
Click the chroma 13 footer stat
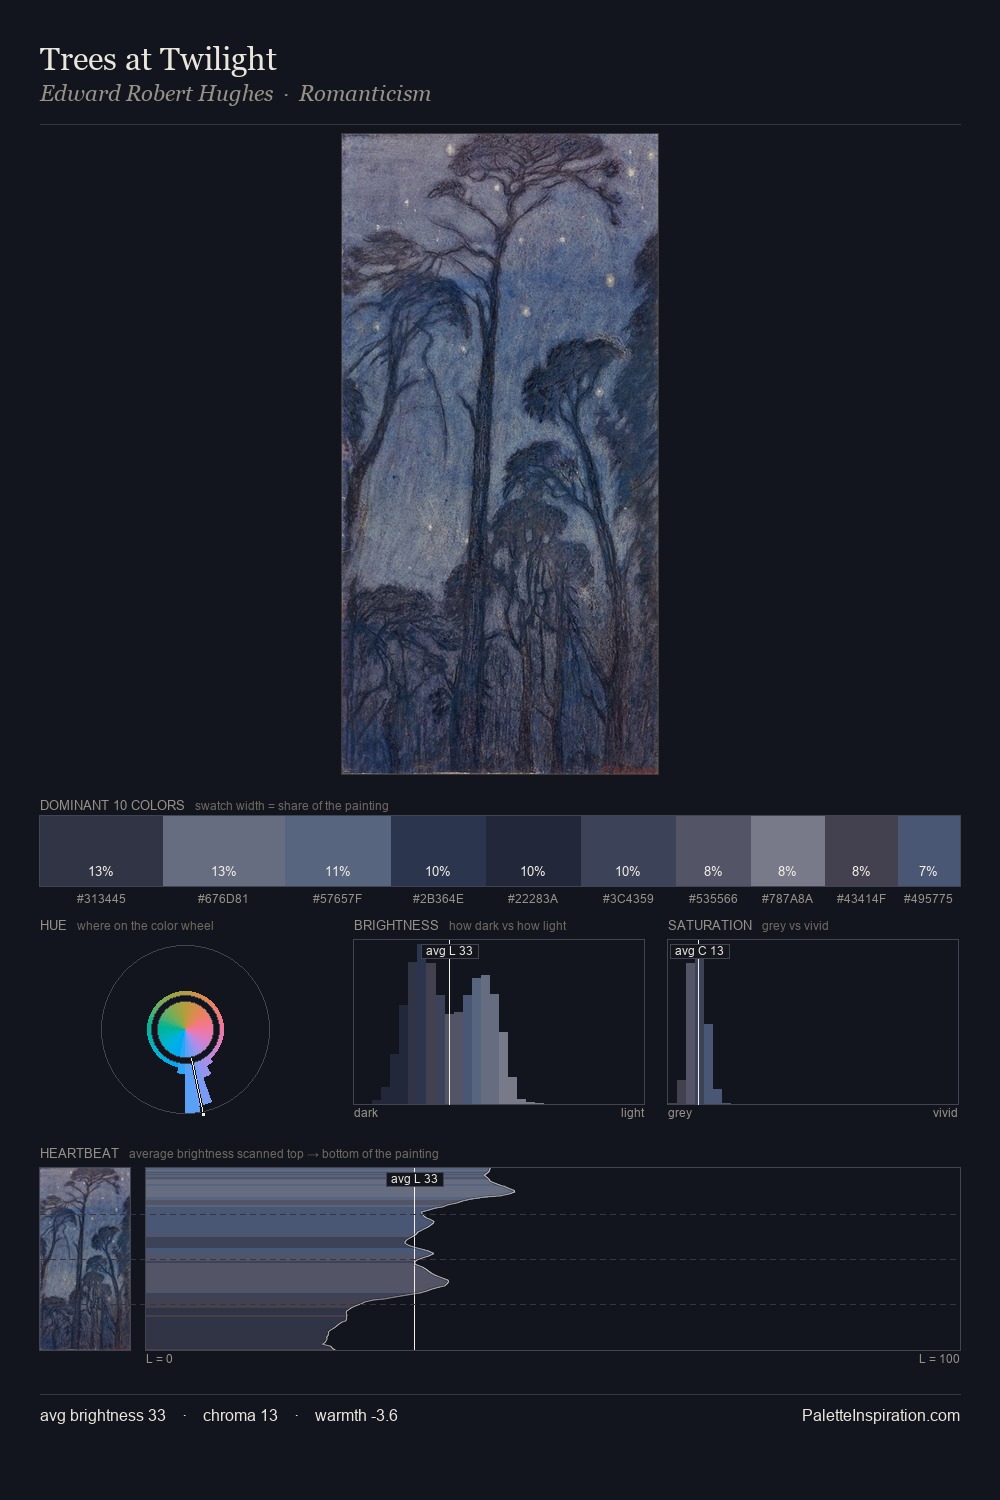(x=240, y=1415)
